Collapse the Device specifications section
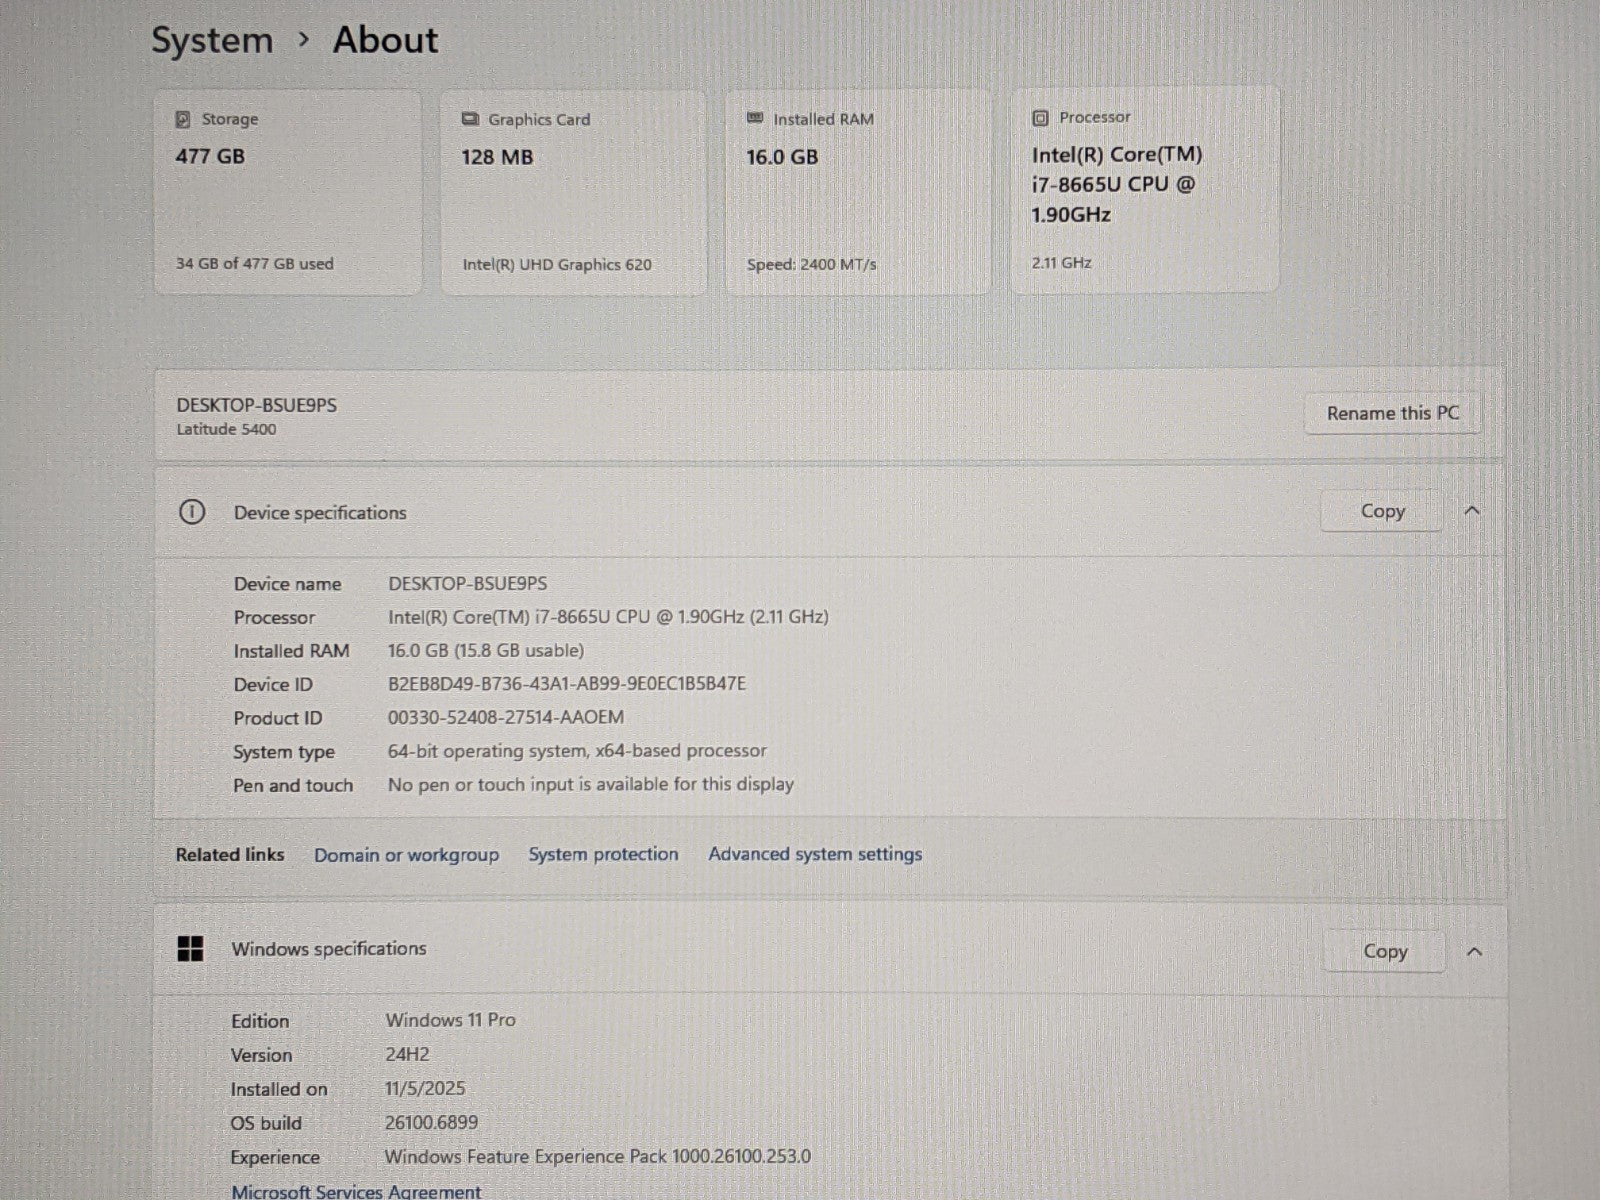1600x1200 pixels. pyautogui.click(x=1471, y=511)
